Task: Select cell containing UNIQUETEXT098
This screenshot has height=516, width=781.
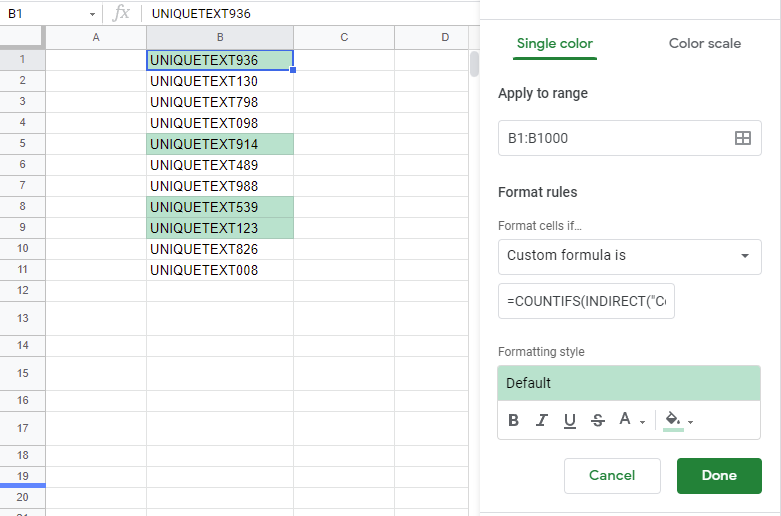Action: pyautogui.click(x=220, y=123)
